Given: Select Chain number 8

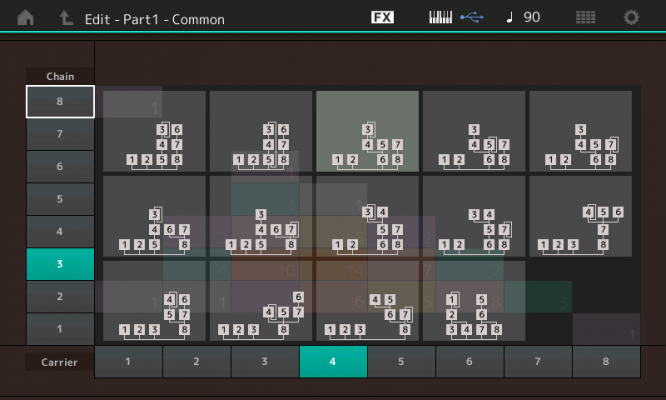Looking at the screenshot, I should click(x=60, y=101).
